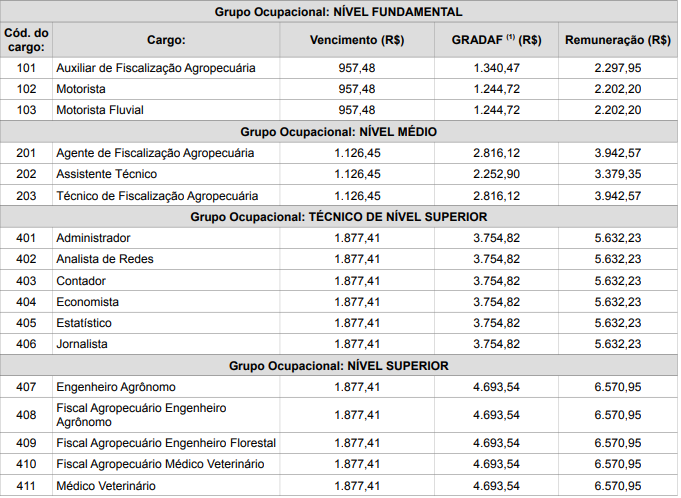Click the 'Grupo Ocupacional: NÍVEL SUPERIOR' header

[x=339, y=365]
